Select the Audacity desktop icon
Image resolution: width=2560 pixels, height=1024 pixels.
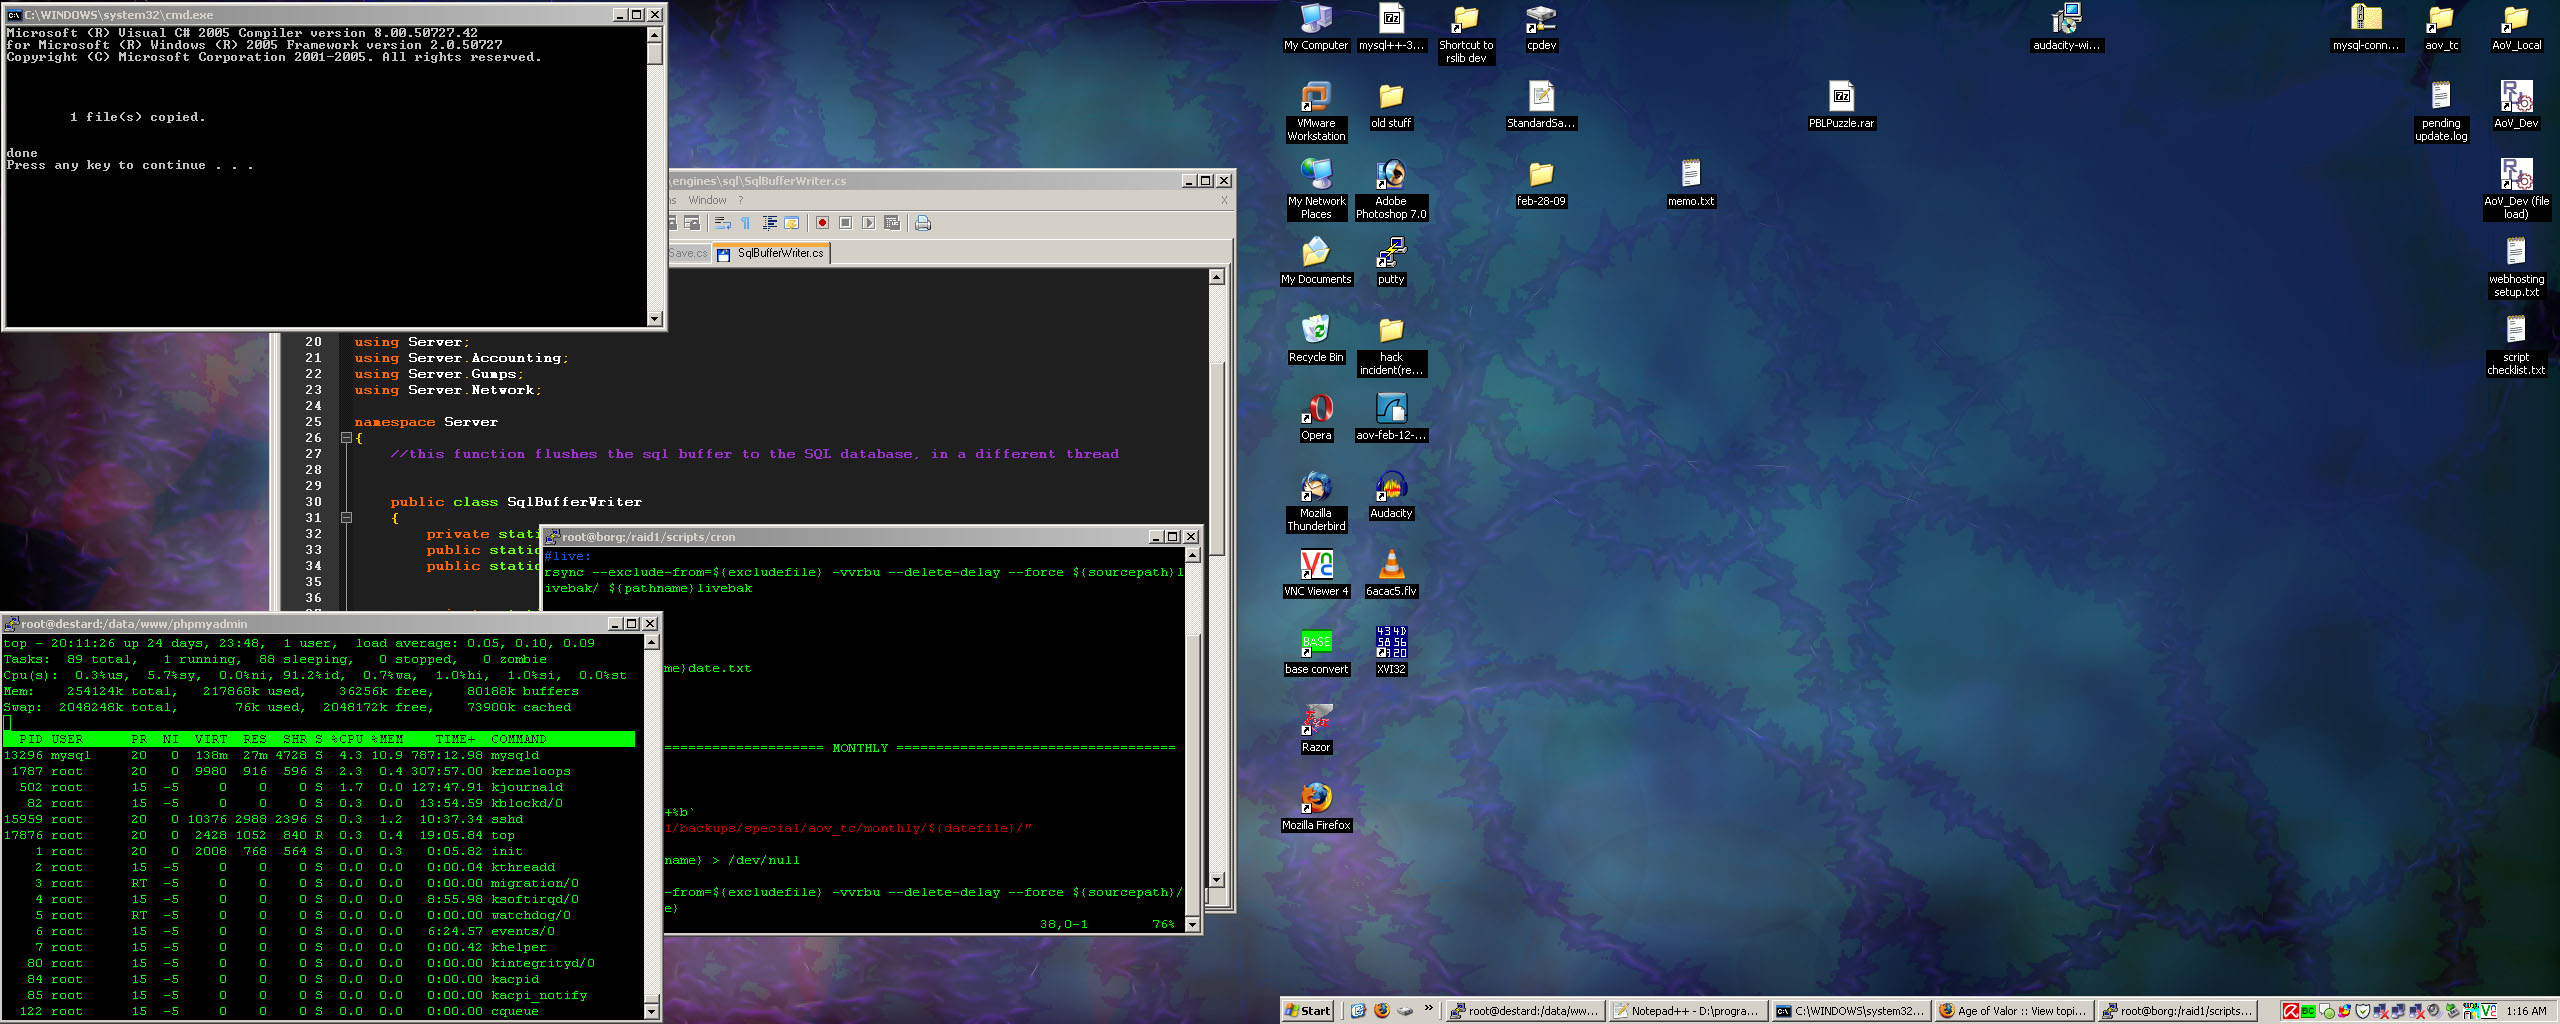(1391, 495)
